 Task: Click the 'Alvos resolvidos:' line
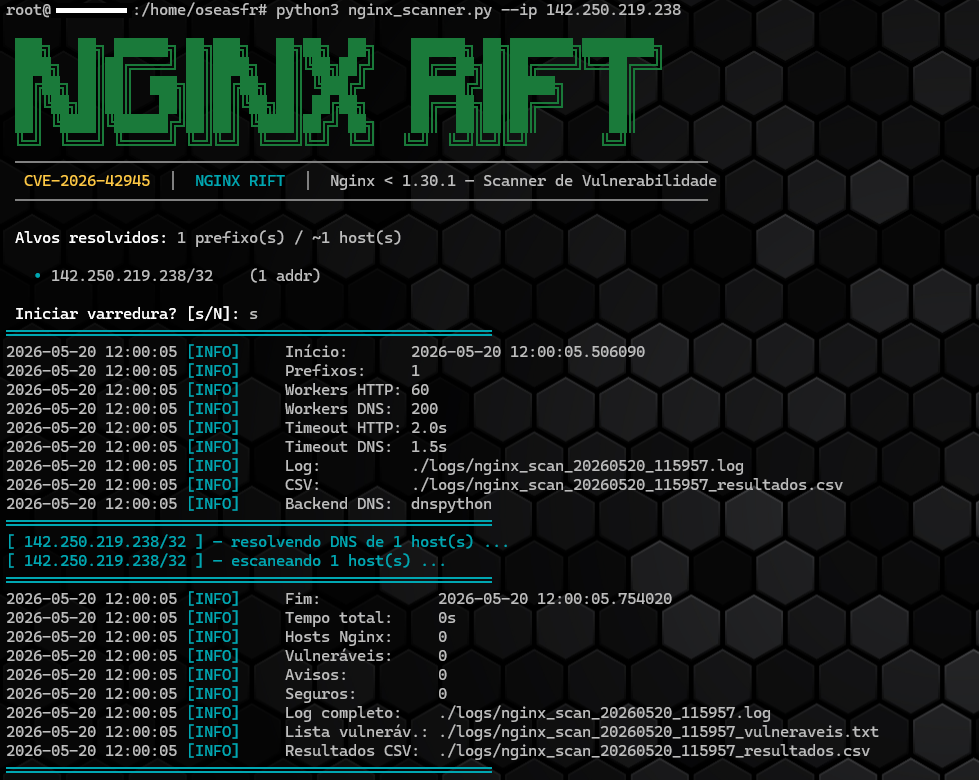208,238
